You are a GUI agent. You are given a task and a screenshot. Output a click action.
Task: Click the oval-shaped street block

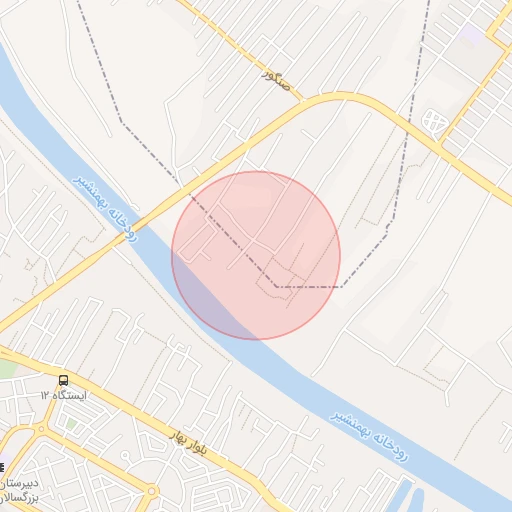click(x=434, y=121)
